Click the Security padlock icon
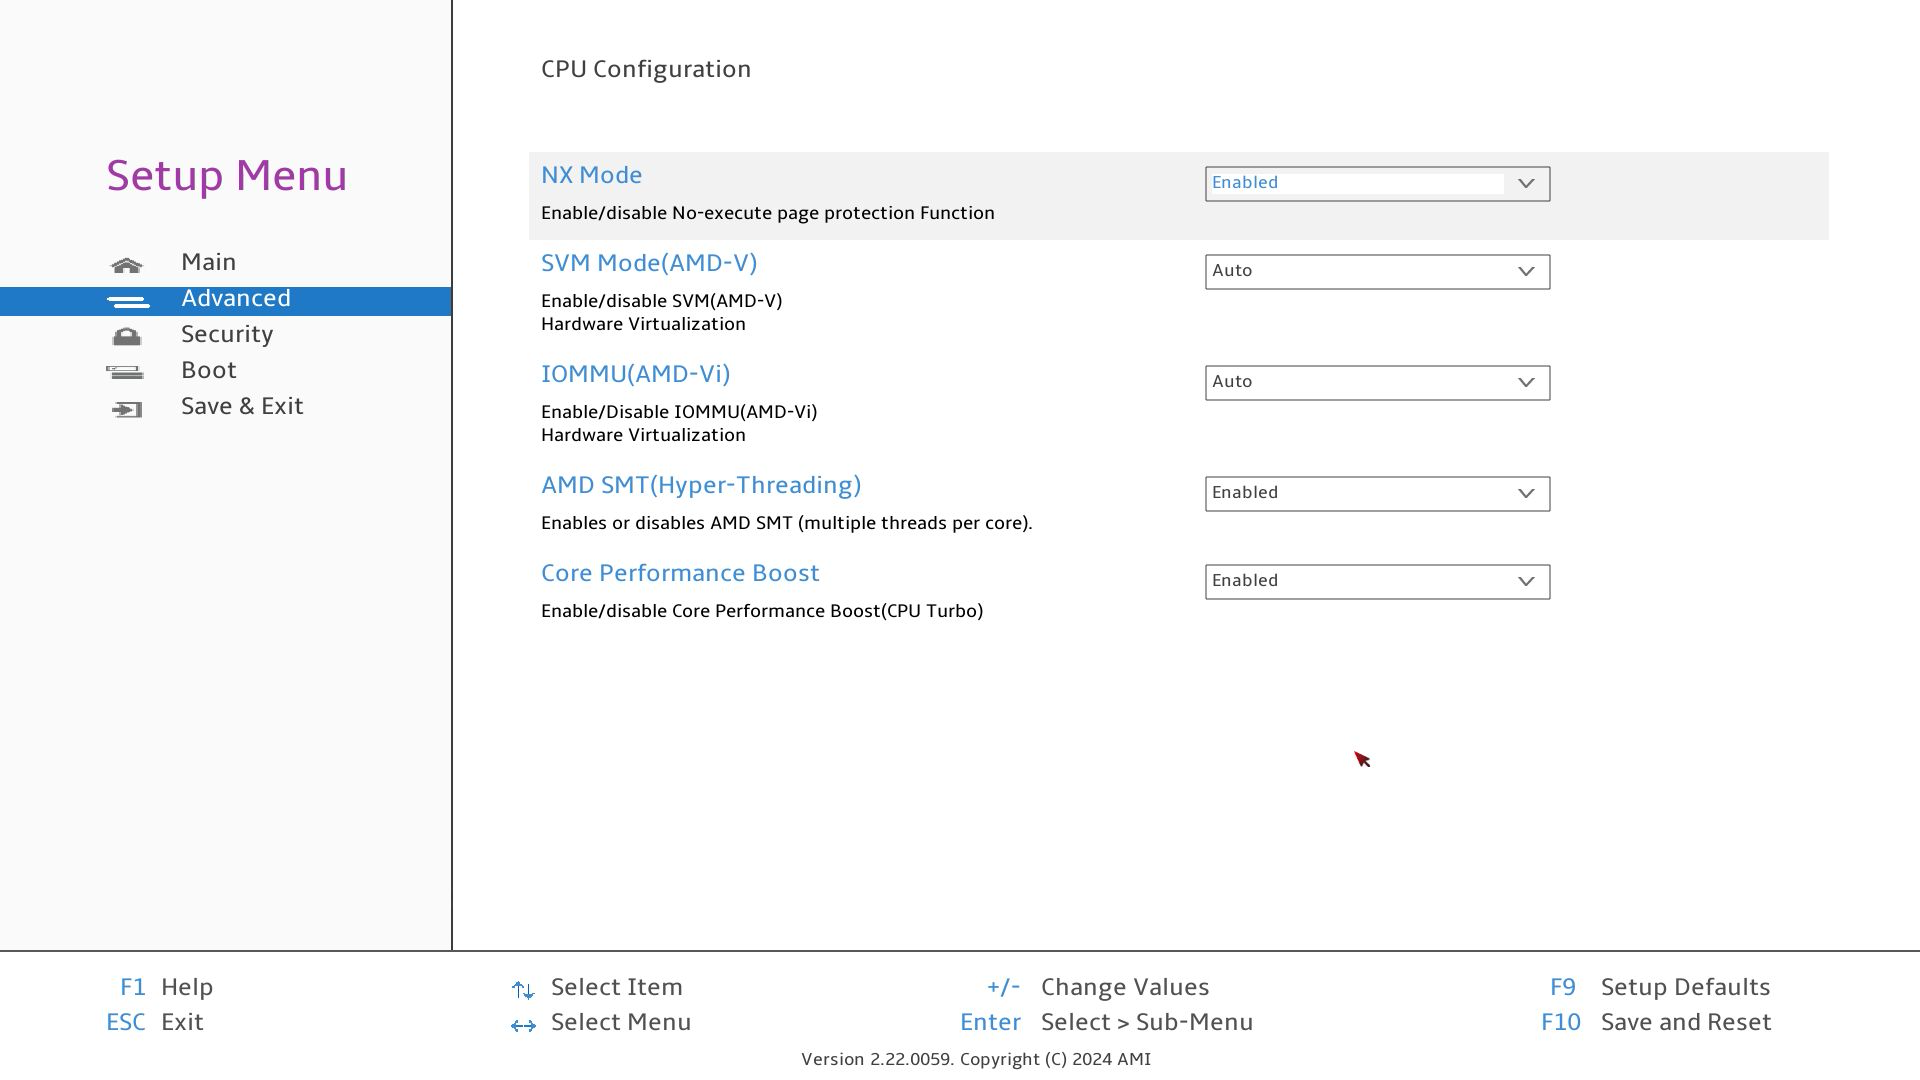This screenshot has width=1920, height=1080. pyautogui.click(x=127, y=337)
